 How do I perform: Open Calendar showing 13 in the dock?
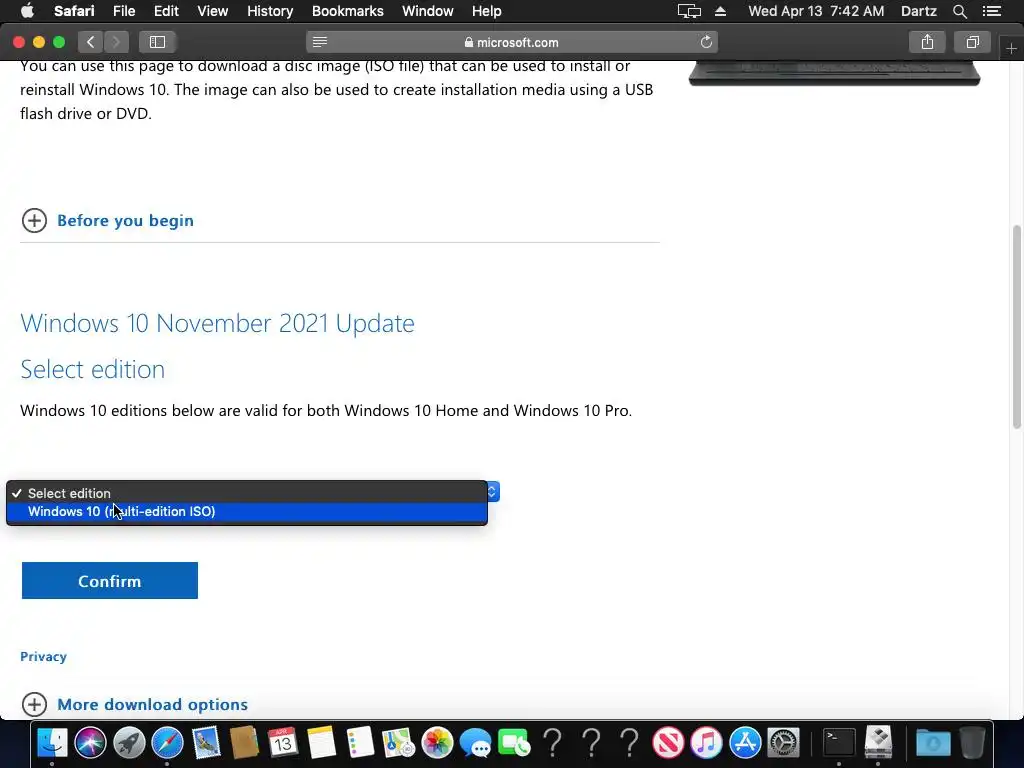click(283, 743)
